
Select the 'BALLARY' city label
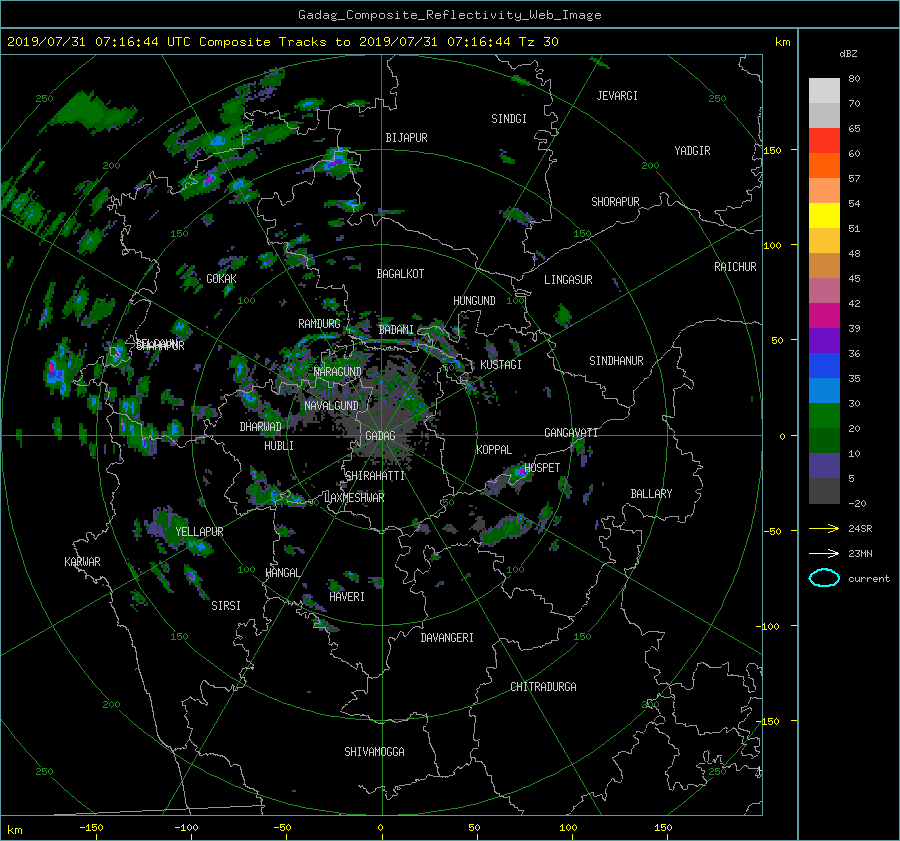point(651,494)
